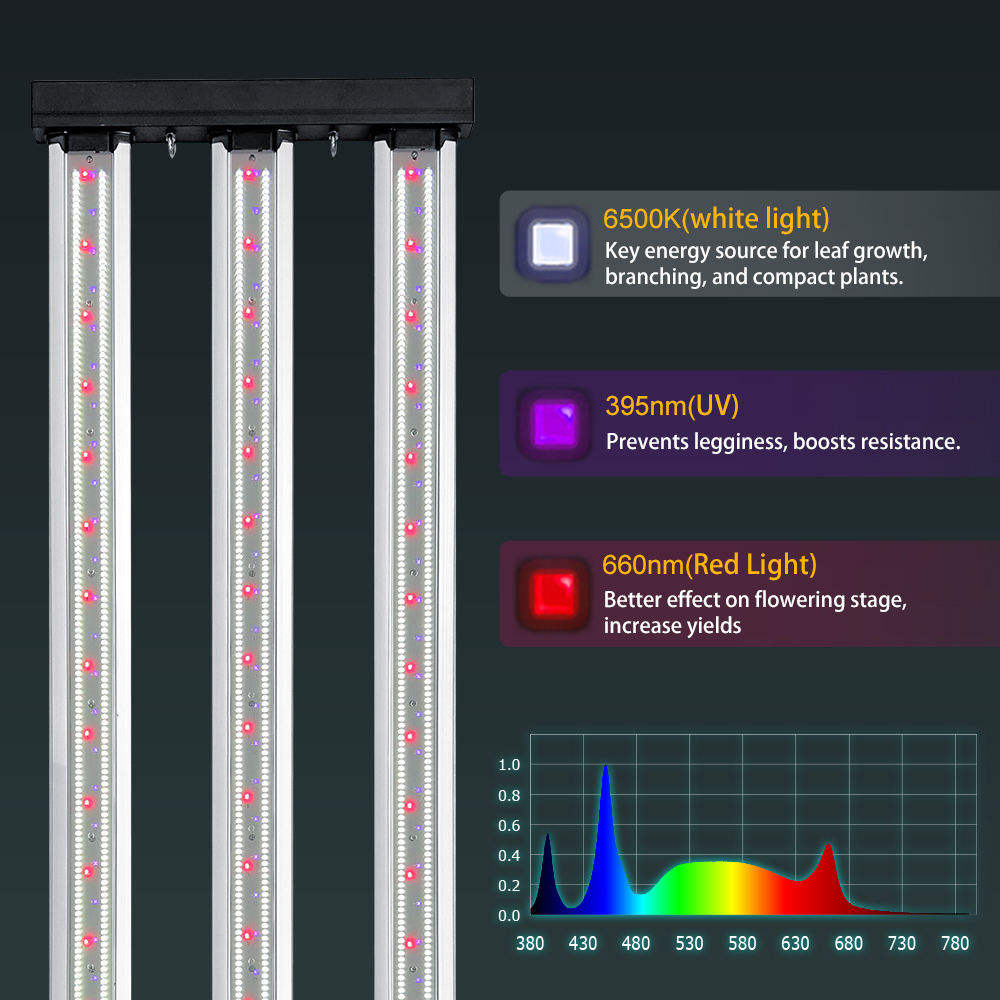Click the right metal hanging hook
1000x1000 pixels.
pyautogui.click(x=334, y=146)
